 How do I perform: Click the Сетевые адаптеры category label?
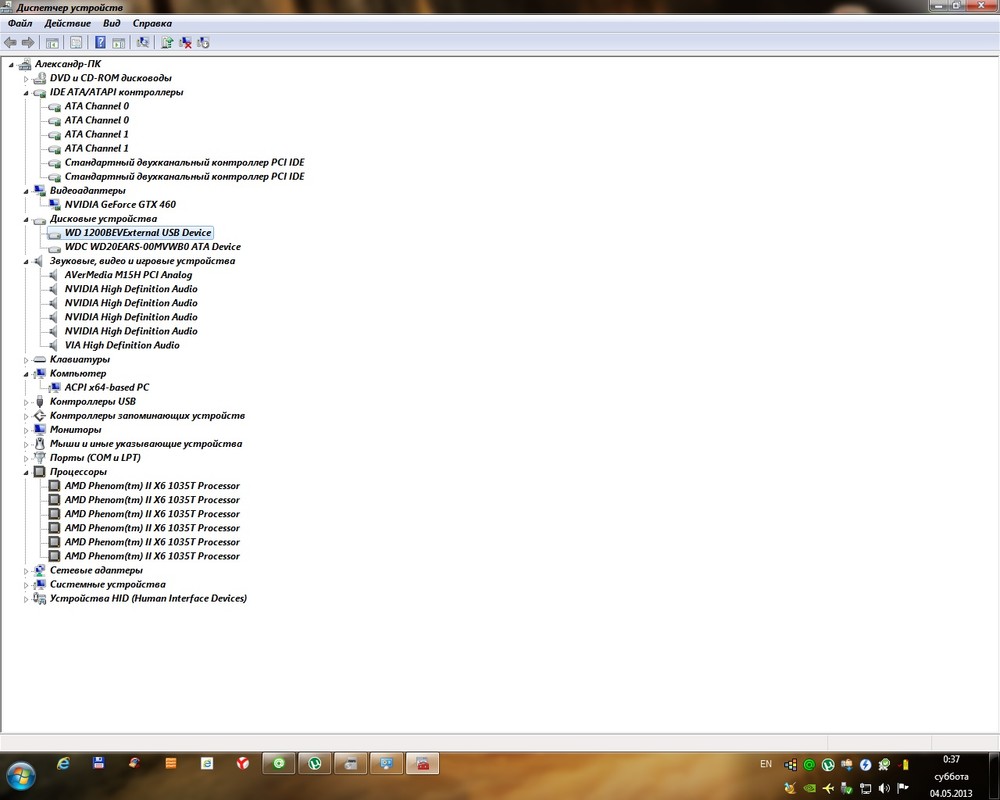click(x=96, y=570)
